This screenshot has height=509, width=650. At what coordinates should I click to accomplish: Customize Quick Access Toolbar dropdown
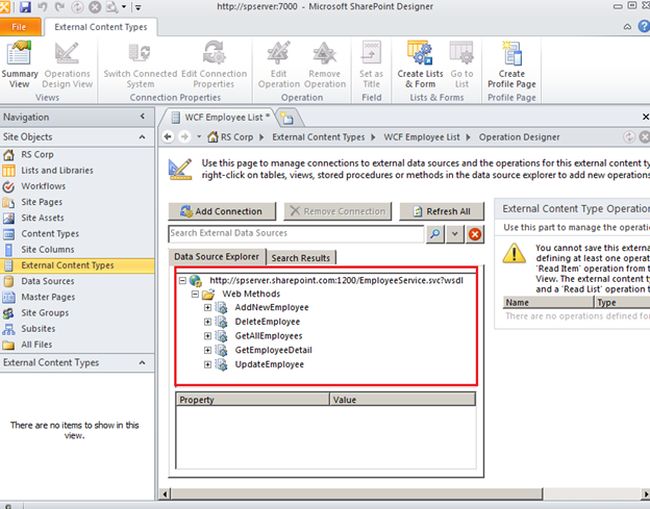(138, 7)
